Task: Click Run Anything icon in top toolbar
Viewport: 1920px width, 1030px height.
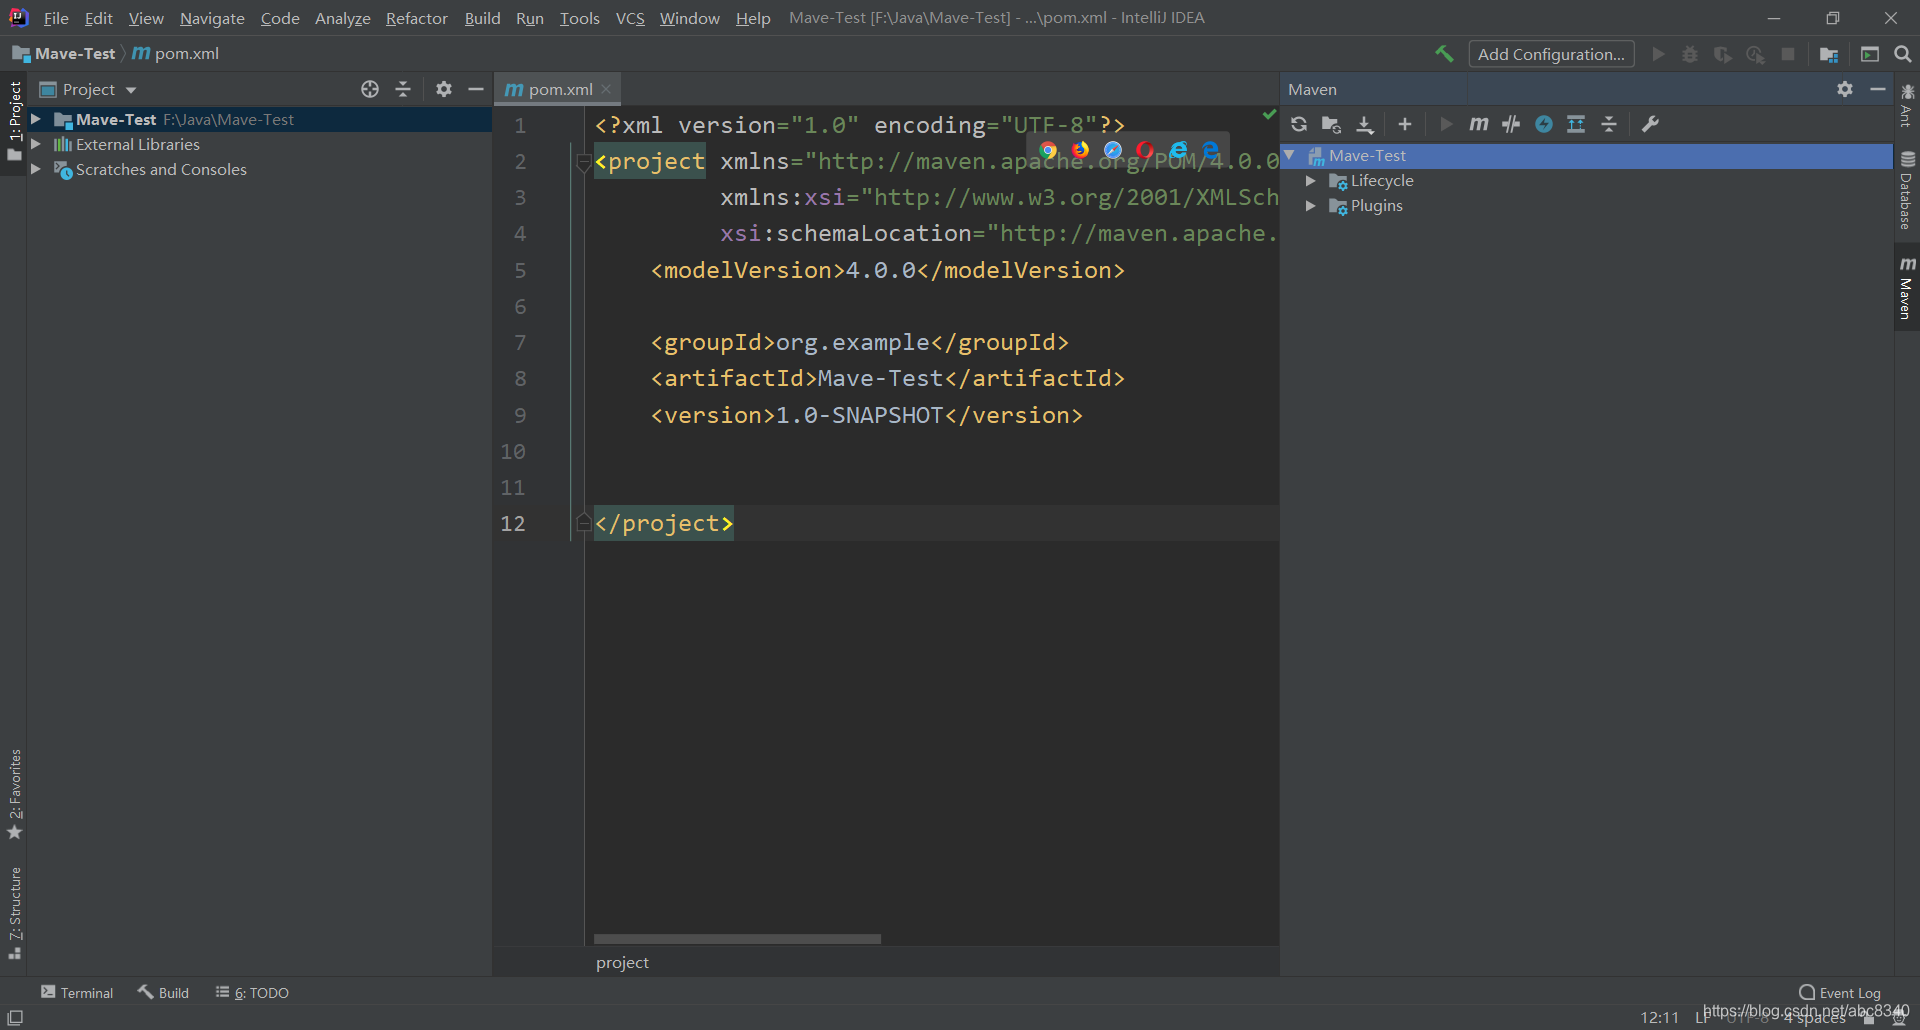Action: pos(1870,54)
